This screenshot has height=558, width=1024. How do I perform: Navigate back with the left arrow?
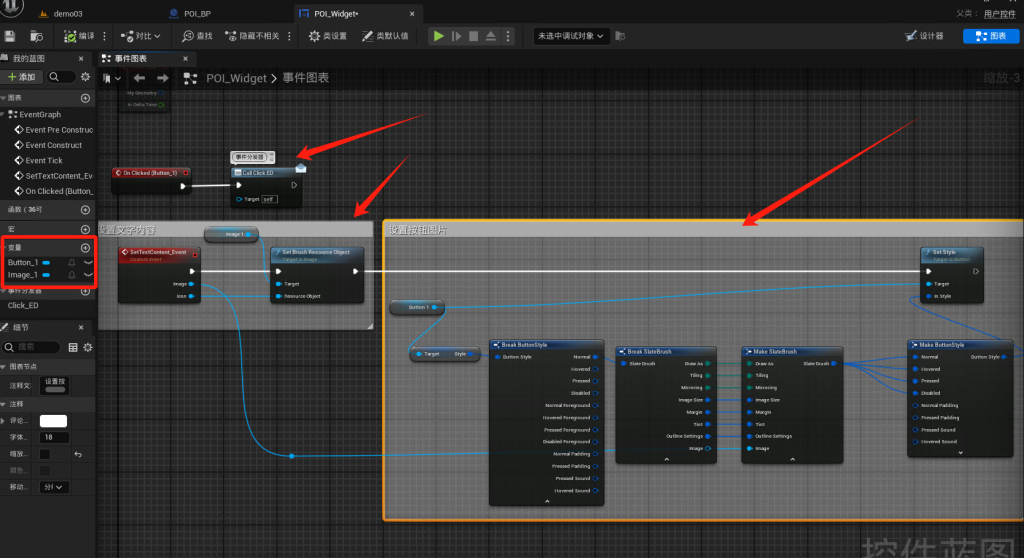[139, 78]
